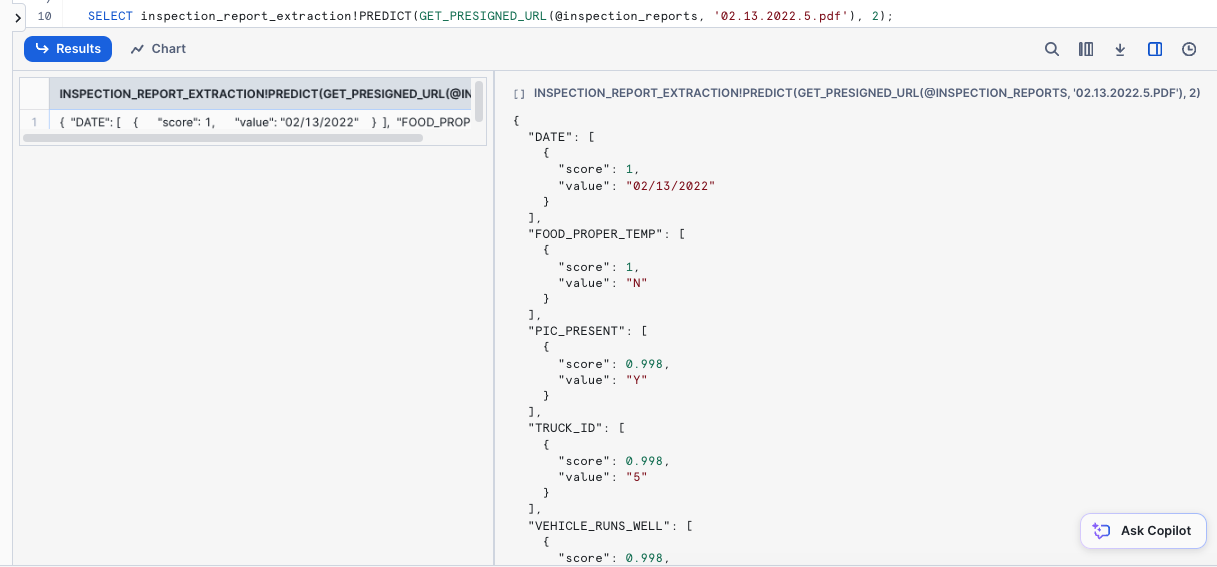This screenshot has width=1217, height=567.
Task: Click the results grid horizontal scrollbar
Action: point(222,138)
